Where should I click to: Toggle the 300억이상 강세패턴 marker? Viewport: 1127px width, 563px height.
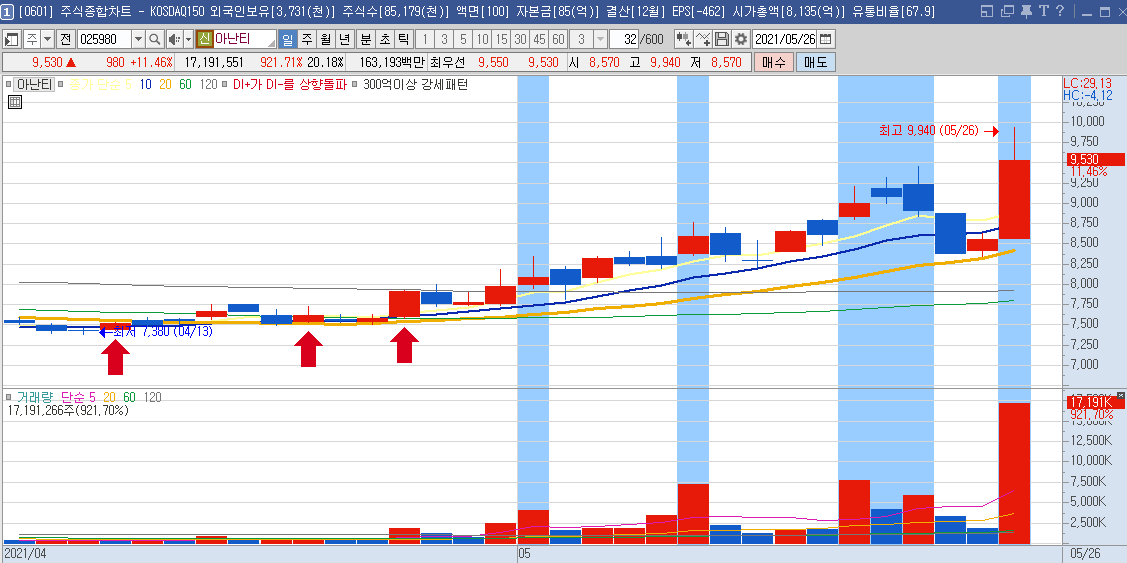coord(354,84)
